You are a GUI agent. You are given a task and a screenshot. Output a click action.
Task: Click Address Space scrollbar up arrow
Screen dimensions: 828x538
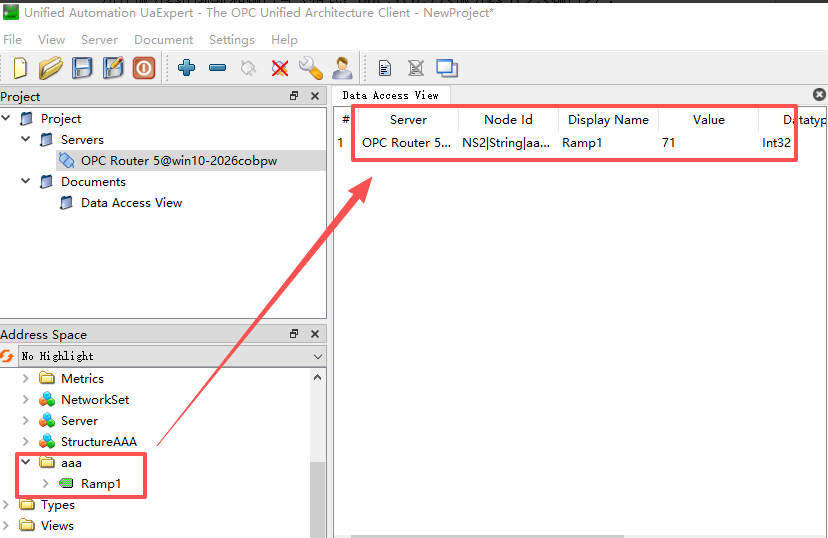click(317, 377)
